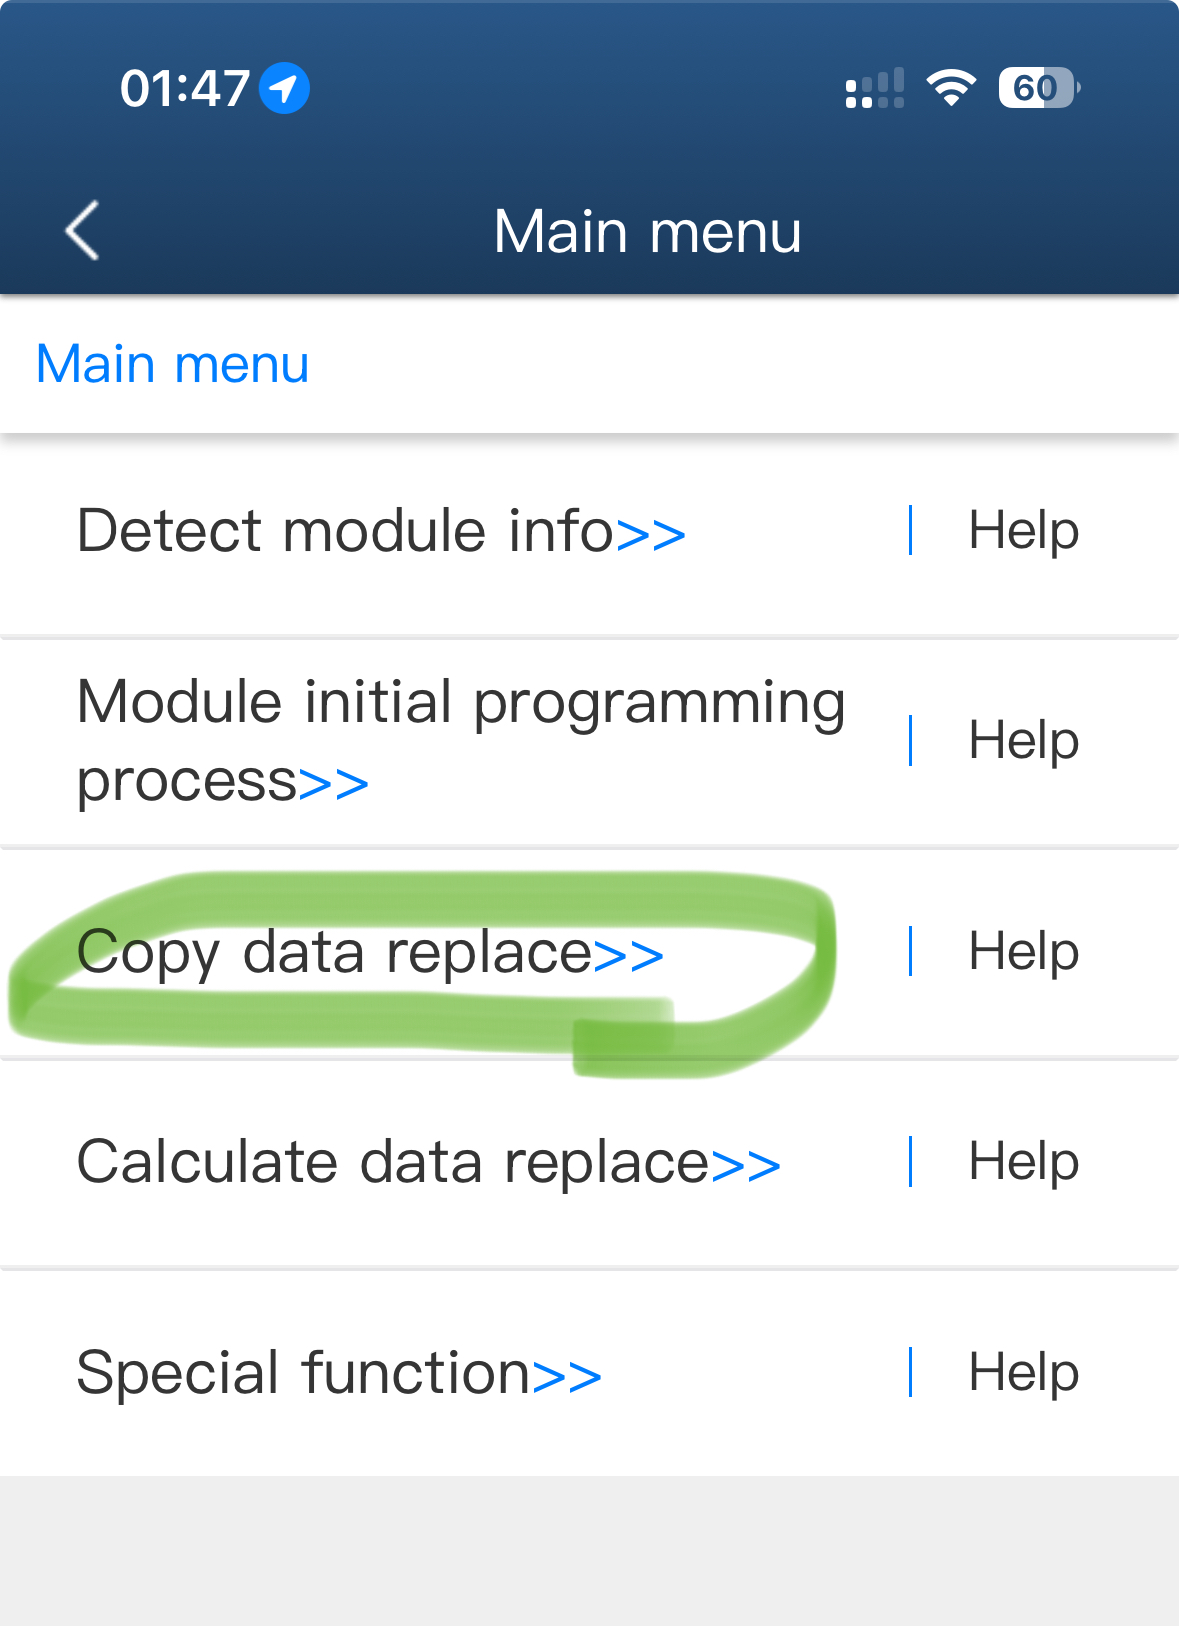Open Help for Special function
The width and height of the screenshot is (1179, 1626).
click(1023, 1373)
